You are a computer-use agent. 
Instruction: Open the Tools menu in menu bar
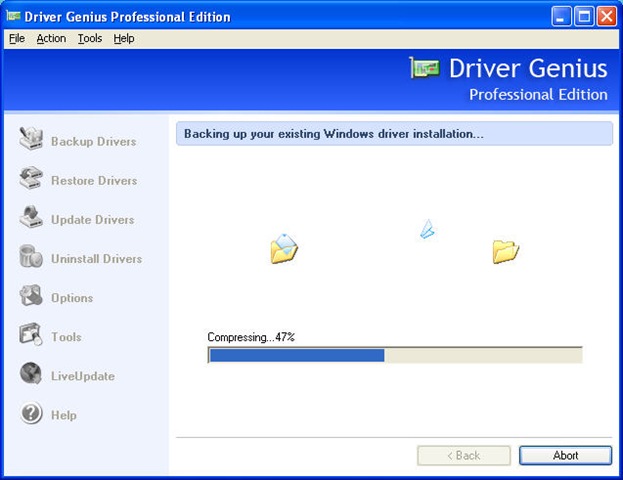(90, 39)
